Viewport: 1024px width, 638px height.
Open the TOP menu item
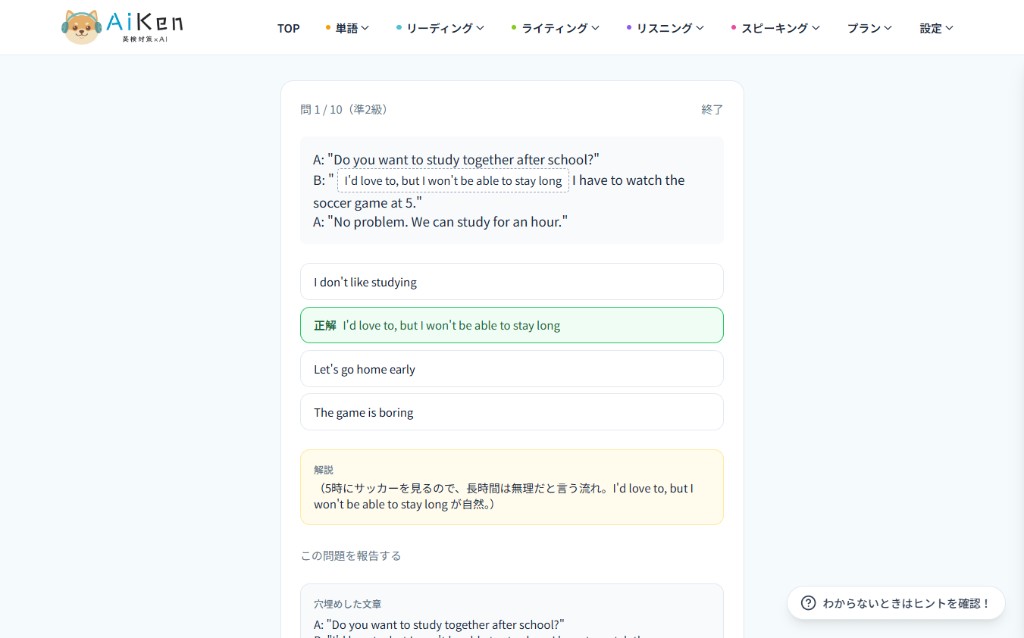pos(288,28)
